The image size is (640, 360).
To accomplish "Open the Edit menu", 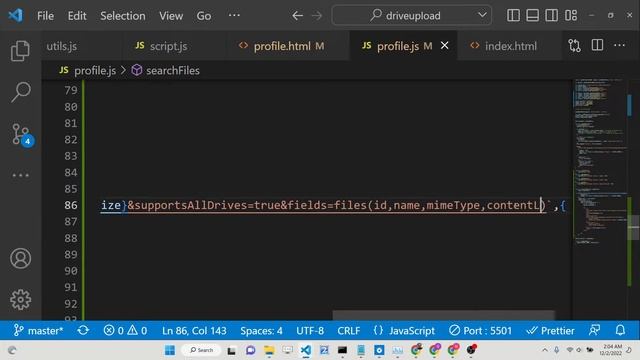I will (77, 16).
